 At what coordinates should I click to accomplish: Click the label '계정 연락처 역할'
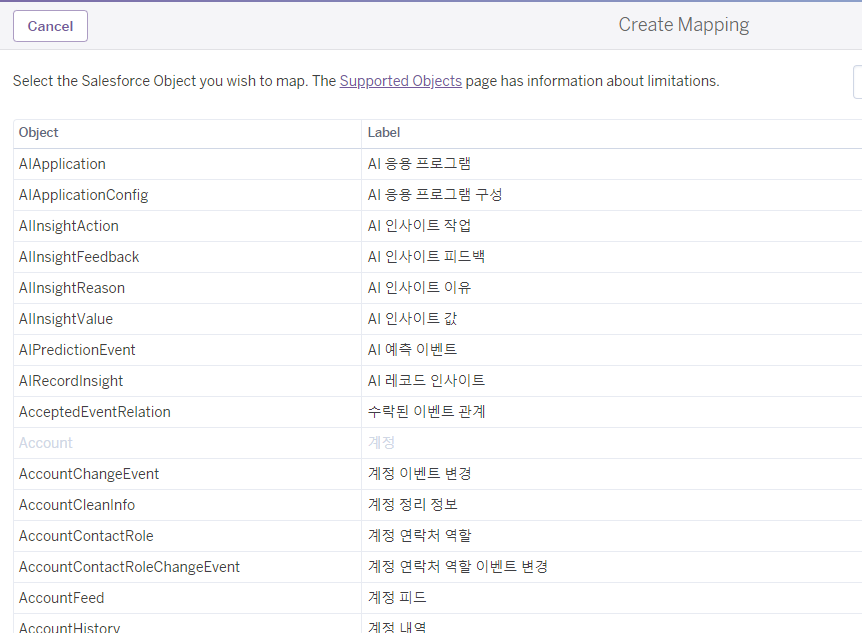point(419,536)
